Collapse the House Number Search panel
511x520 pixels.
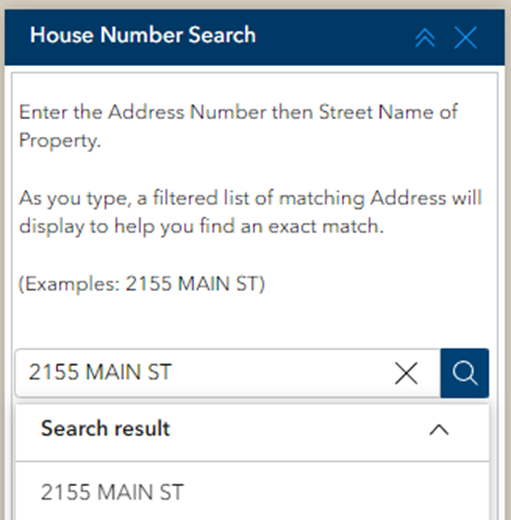coord(425,38)
